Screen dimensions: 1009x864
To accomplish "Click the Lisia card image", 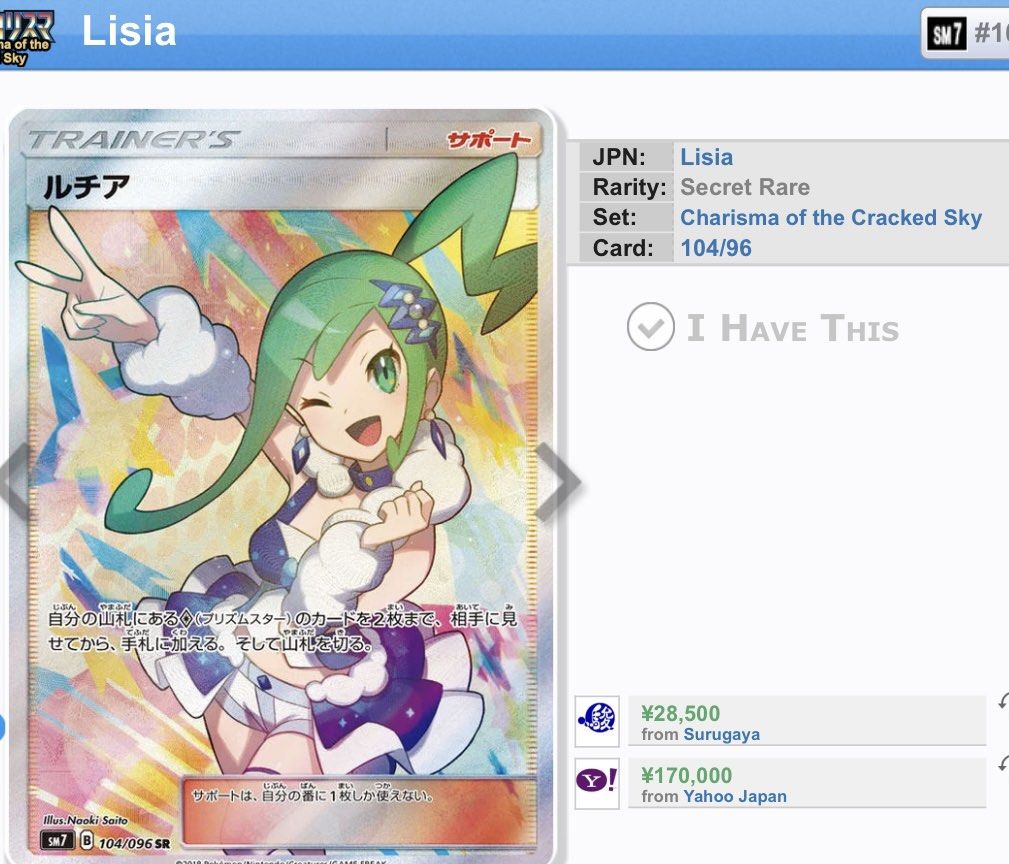I will 282,486.
